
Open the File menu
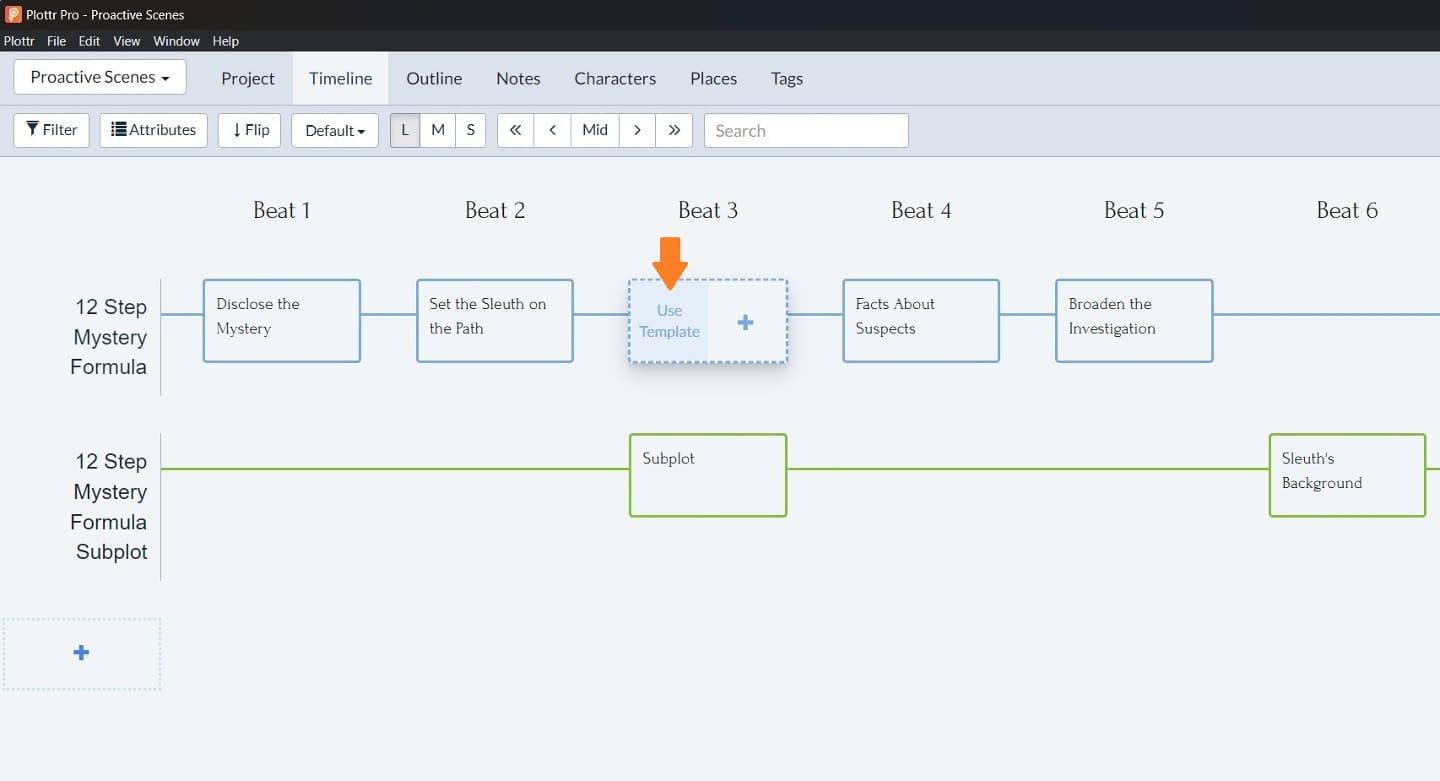56,41
